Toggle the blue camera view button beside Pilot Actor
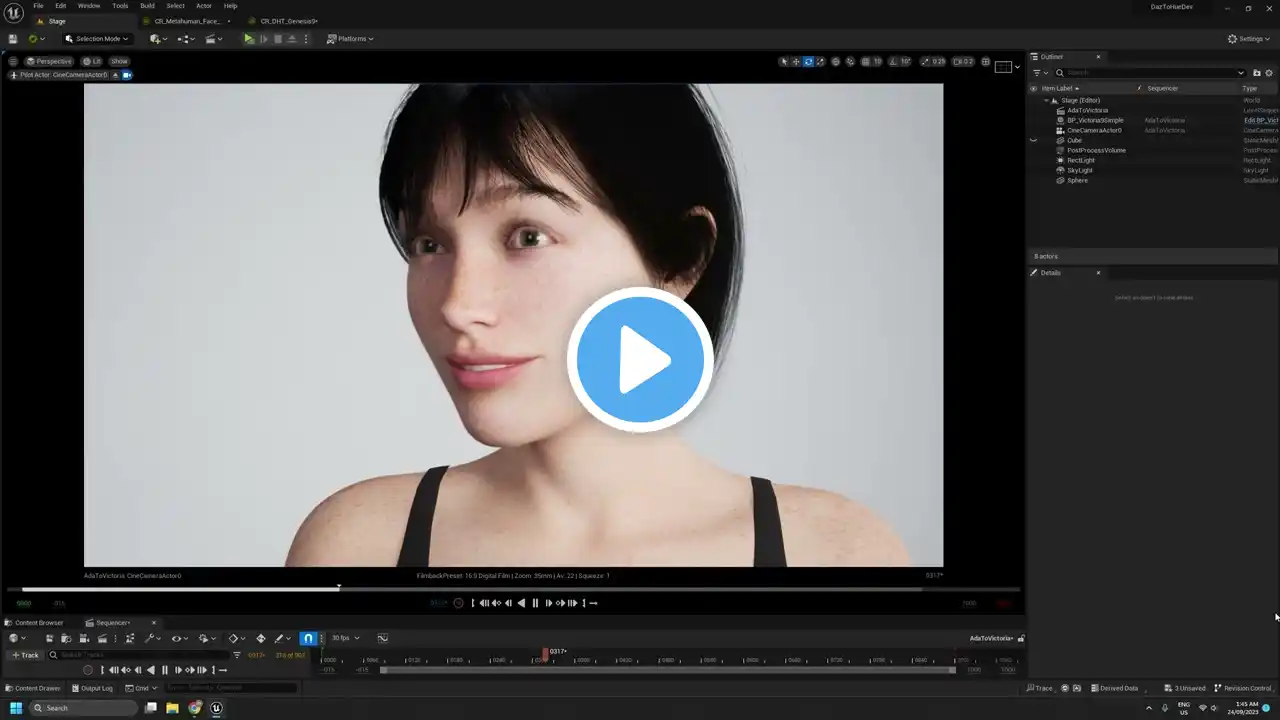This screenshot has width=1280, height=720. [127, 75]
